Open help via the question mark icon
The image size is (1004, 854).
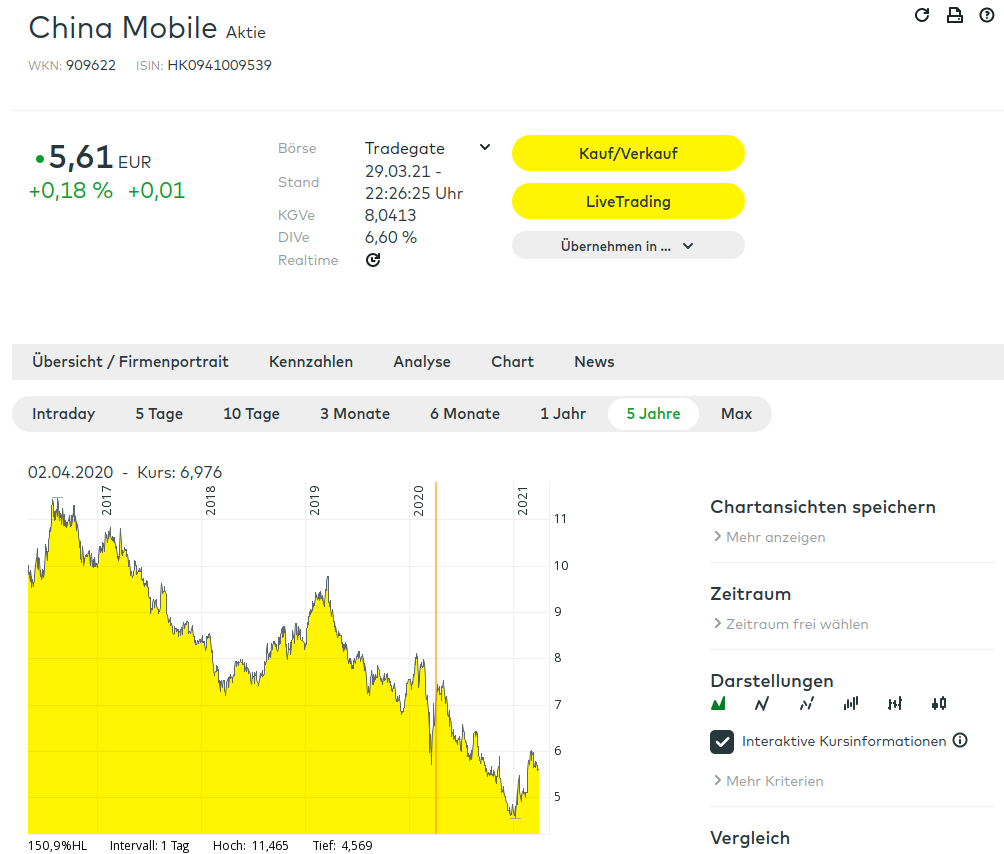[986, 15]
